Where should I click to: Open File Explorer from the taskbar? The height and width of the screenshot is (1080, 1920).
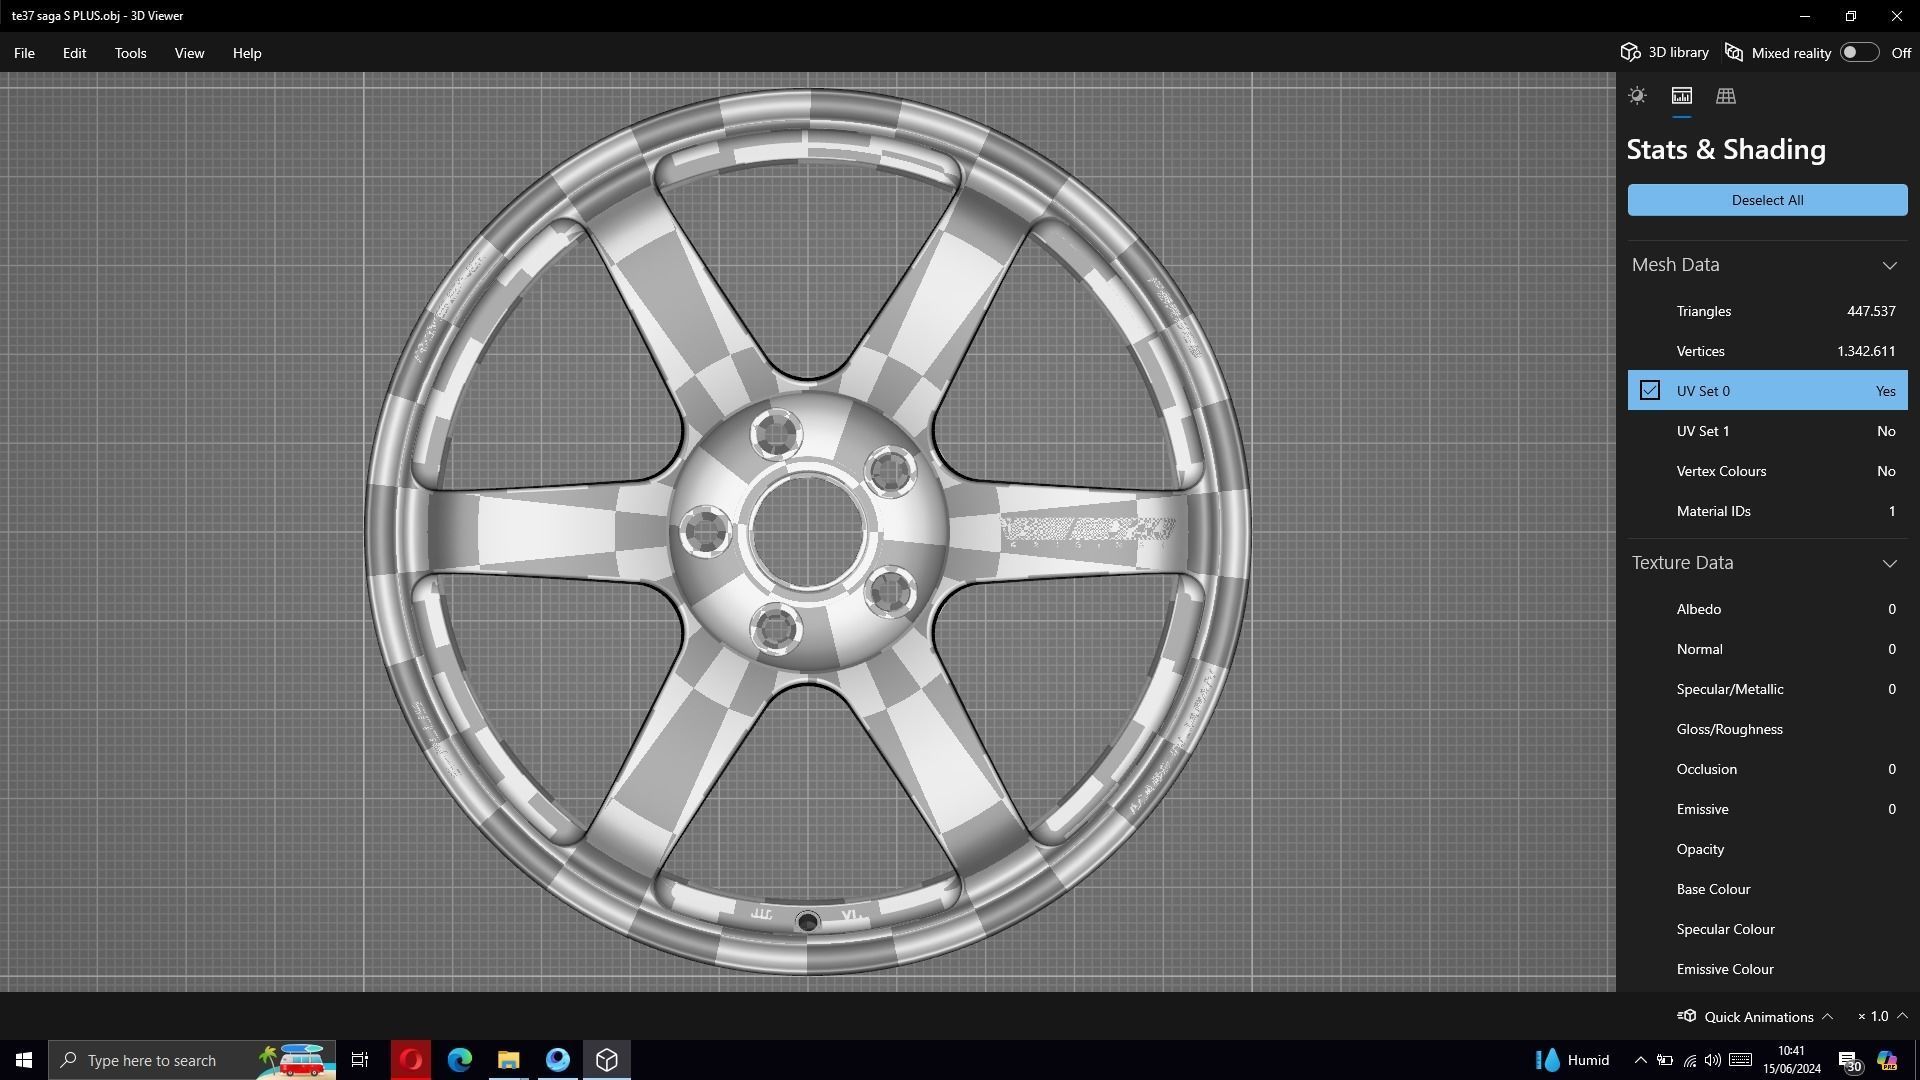(508, 1060)
